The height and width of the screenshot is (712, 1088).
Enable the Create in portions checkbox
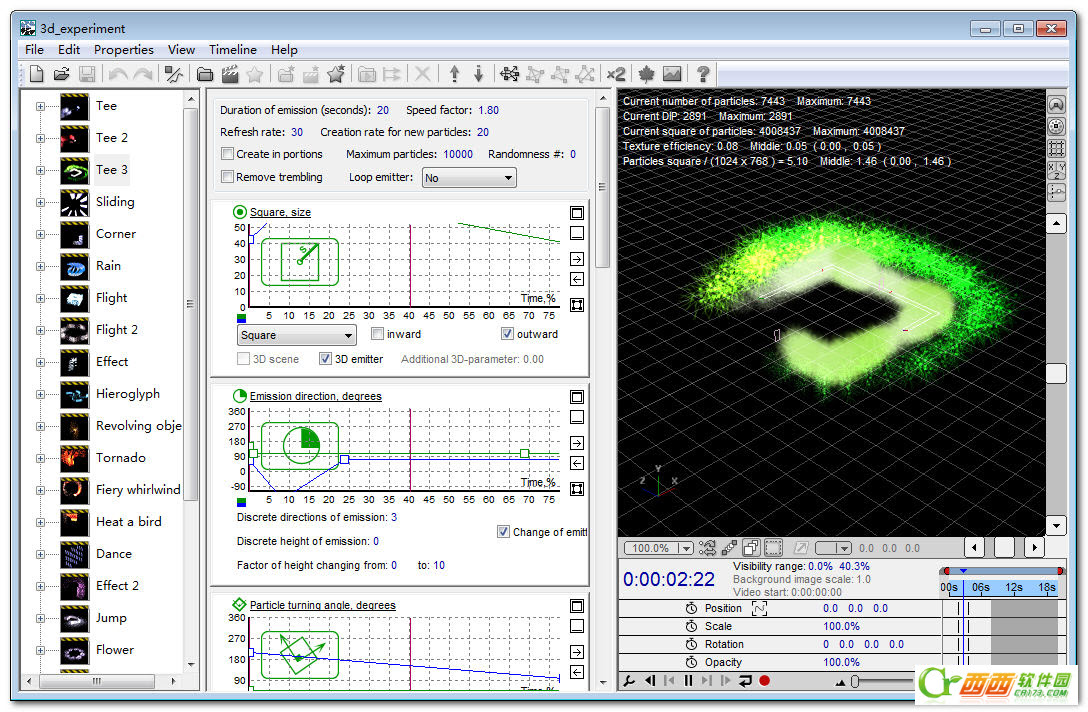tap(228, 154)
